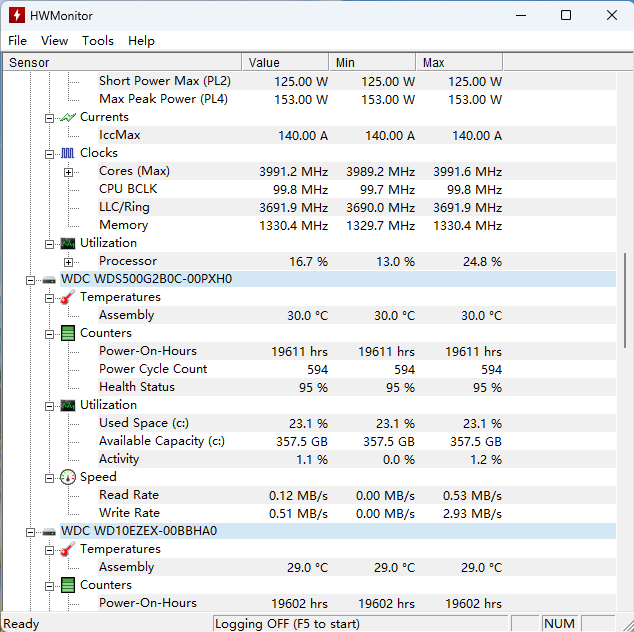The image size is (634, 632).
Task: Click the window resize grip corner
Action: click(626, 624)
